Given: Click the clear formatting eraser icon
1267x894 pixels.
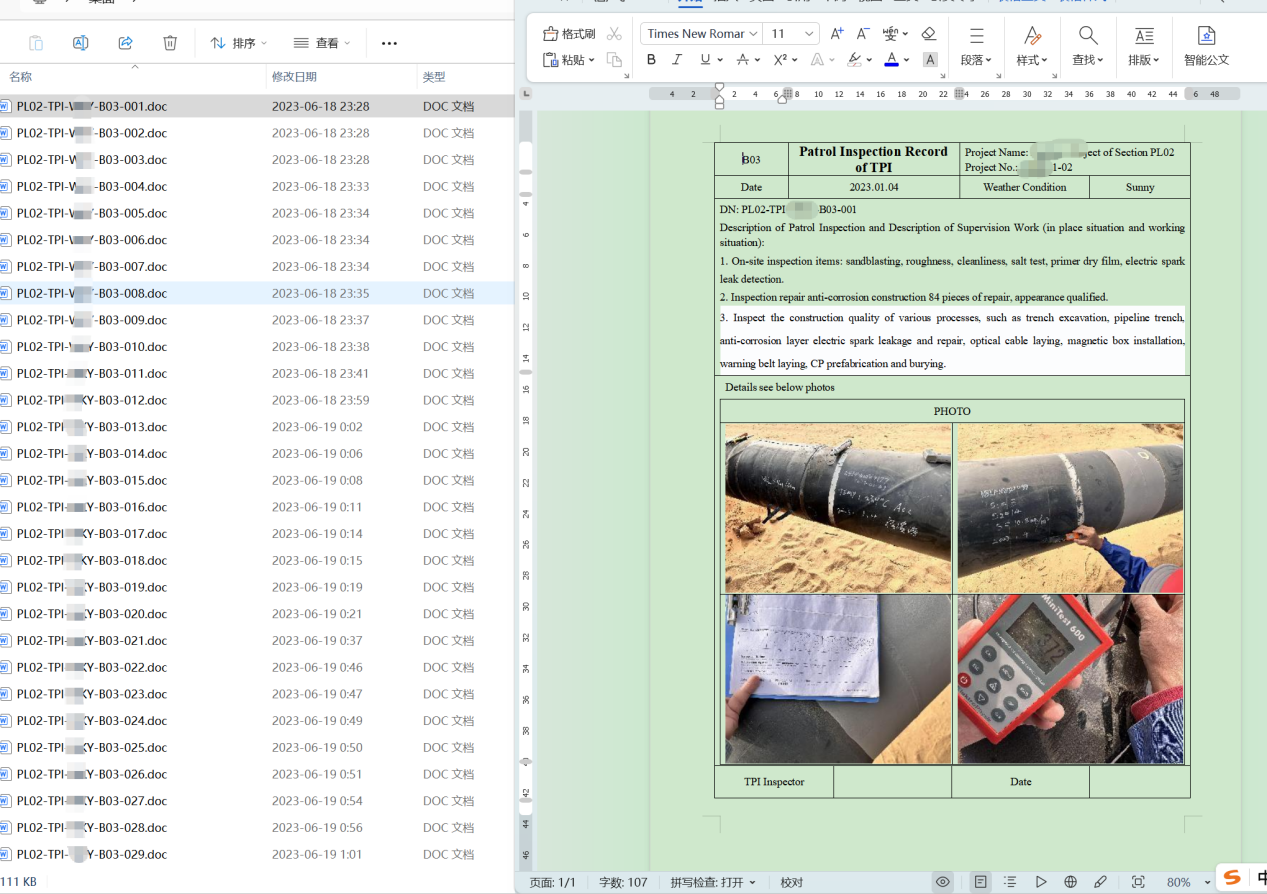Looking at the screenshot, I should click(928, 34).
